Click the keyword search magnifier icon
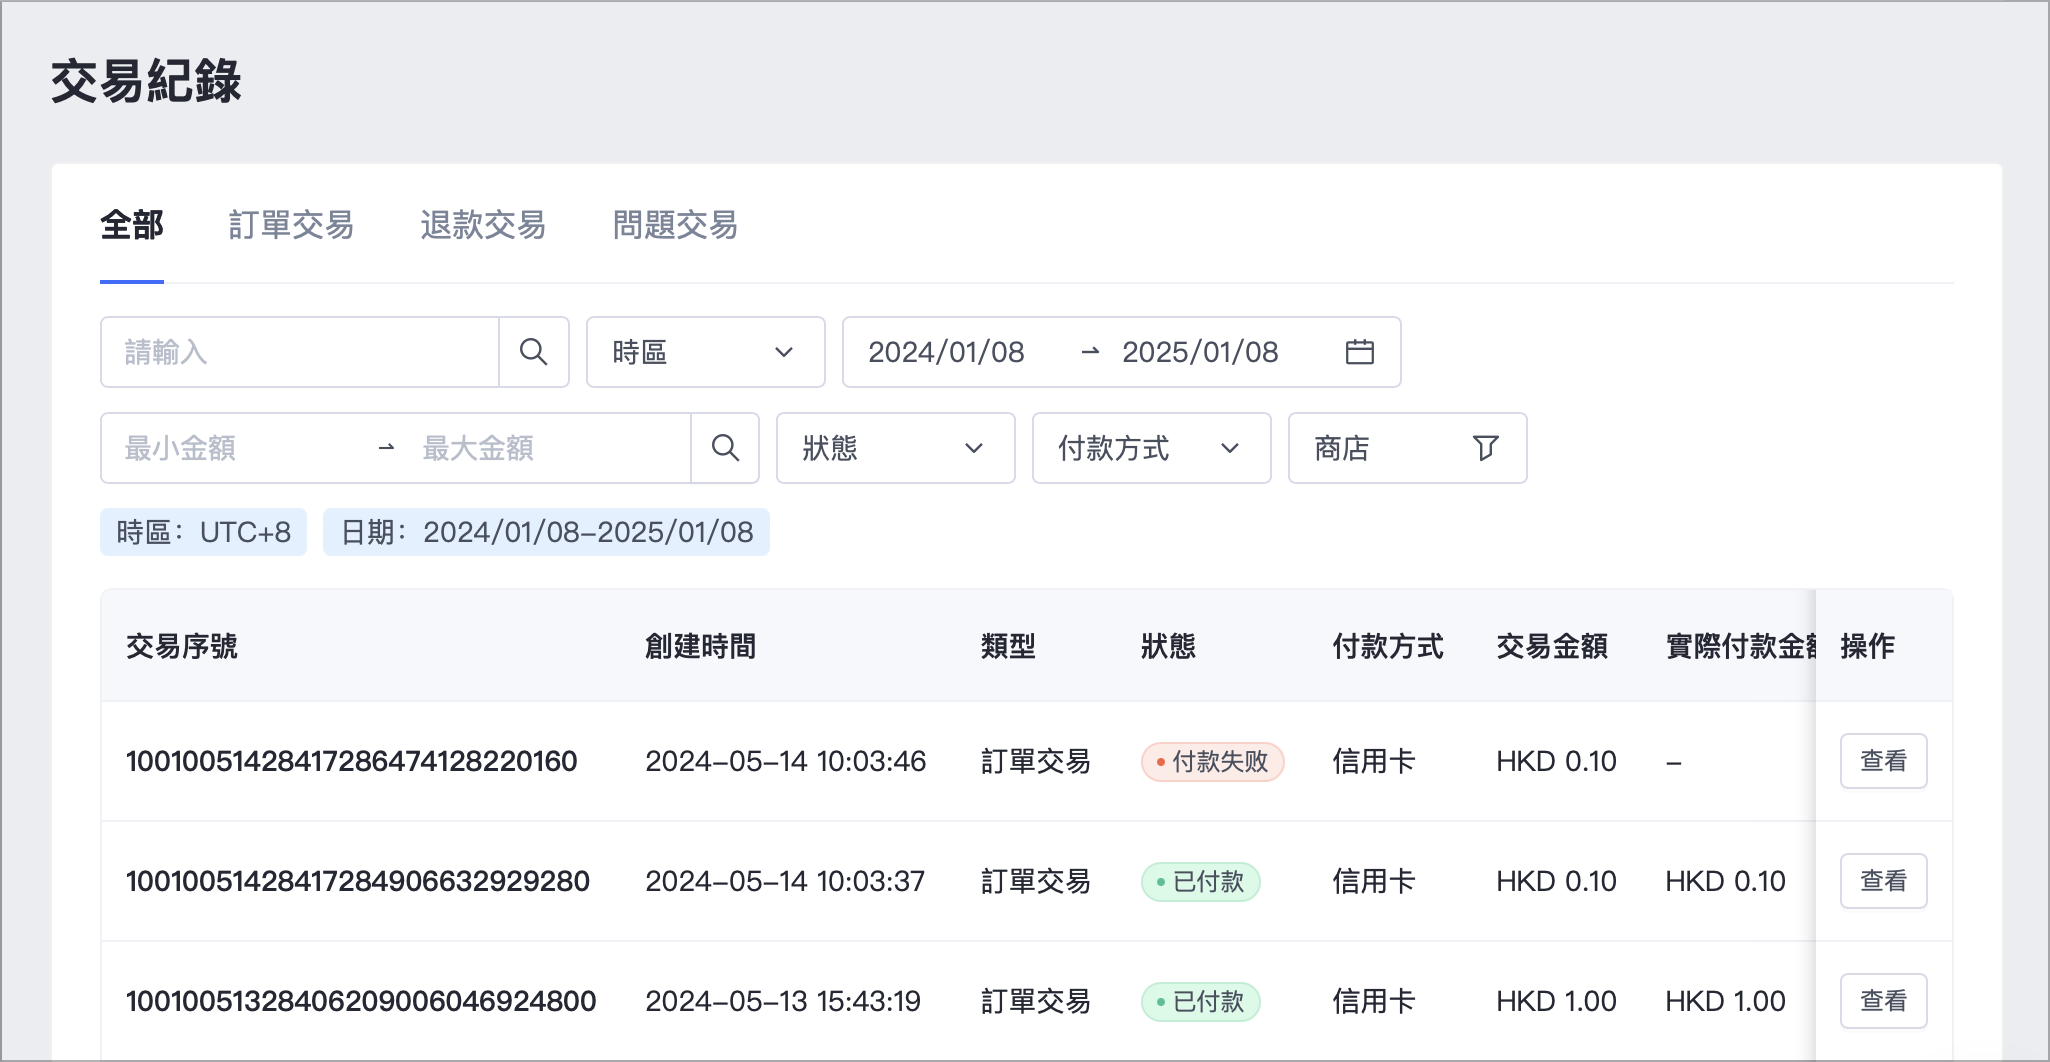 point(534,352)
